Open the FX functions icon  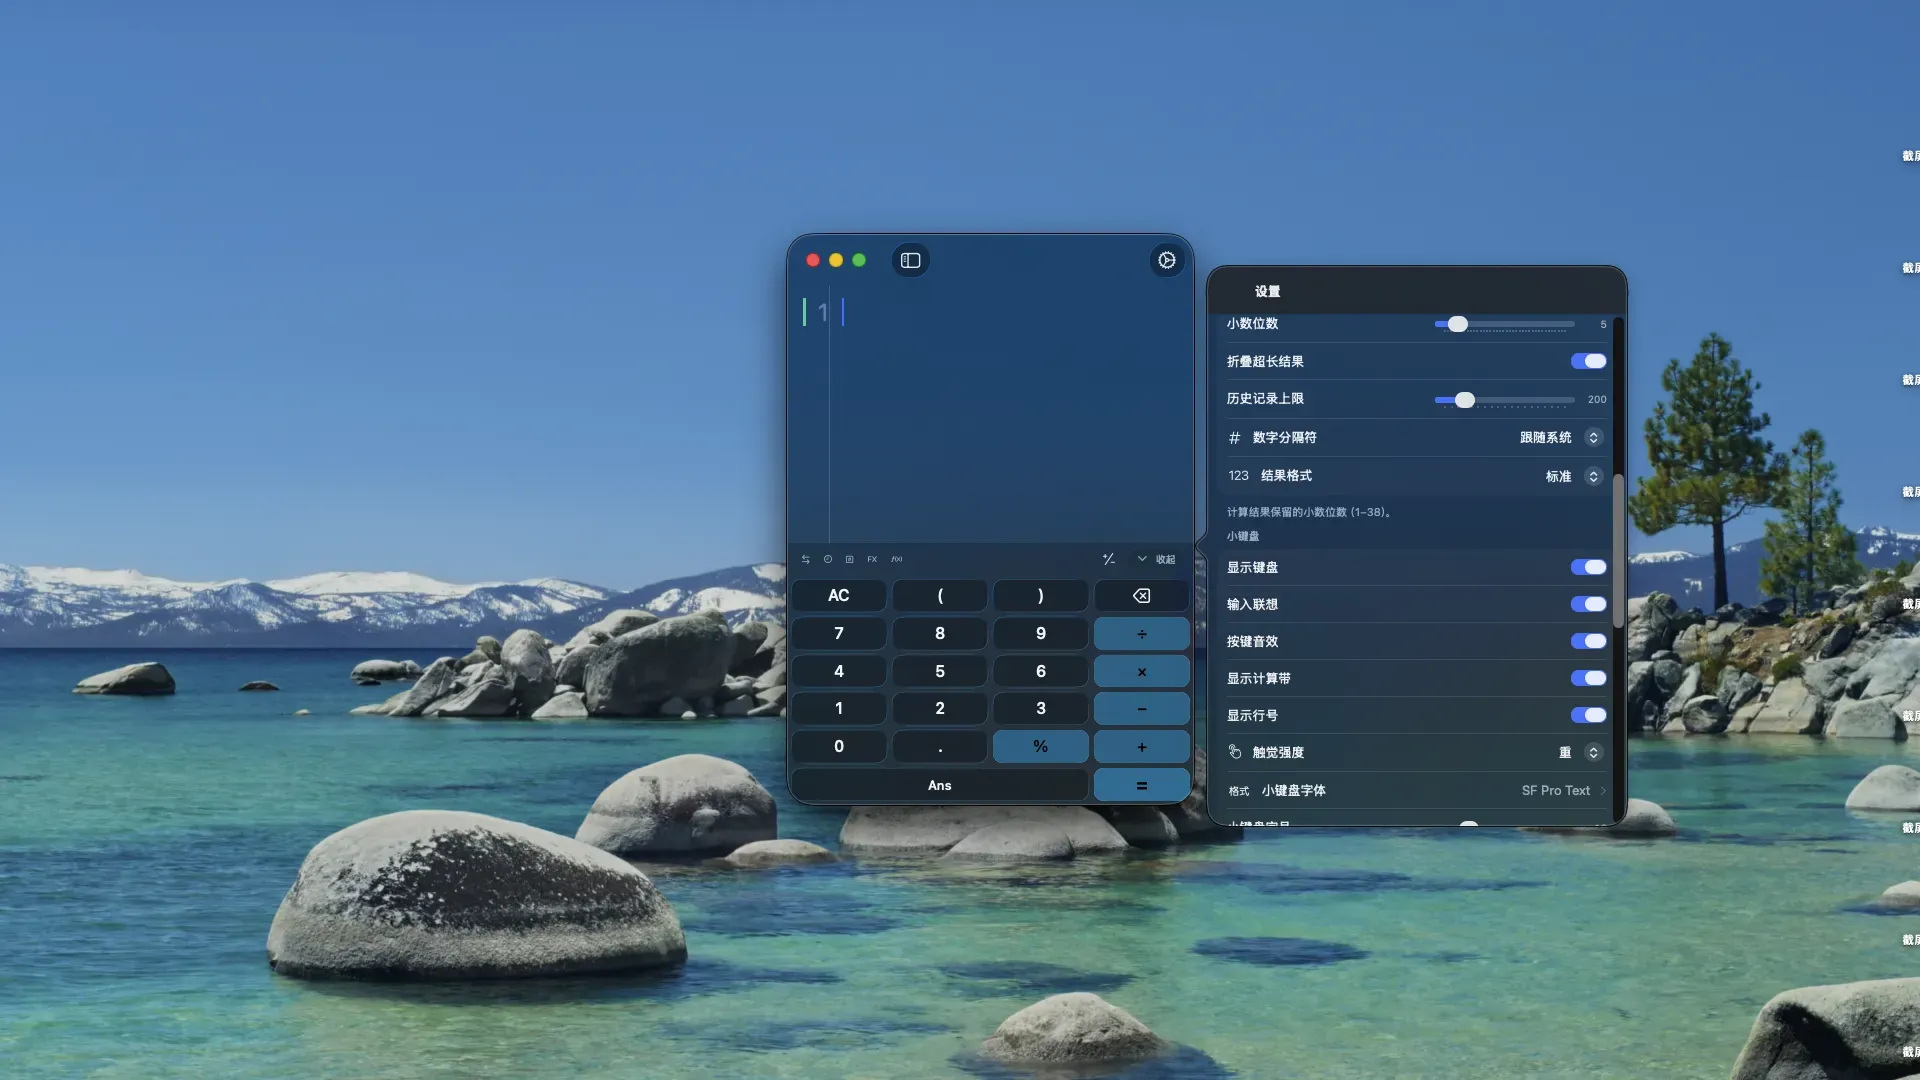click(872, 559)
